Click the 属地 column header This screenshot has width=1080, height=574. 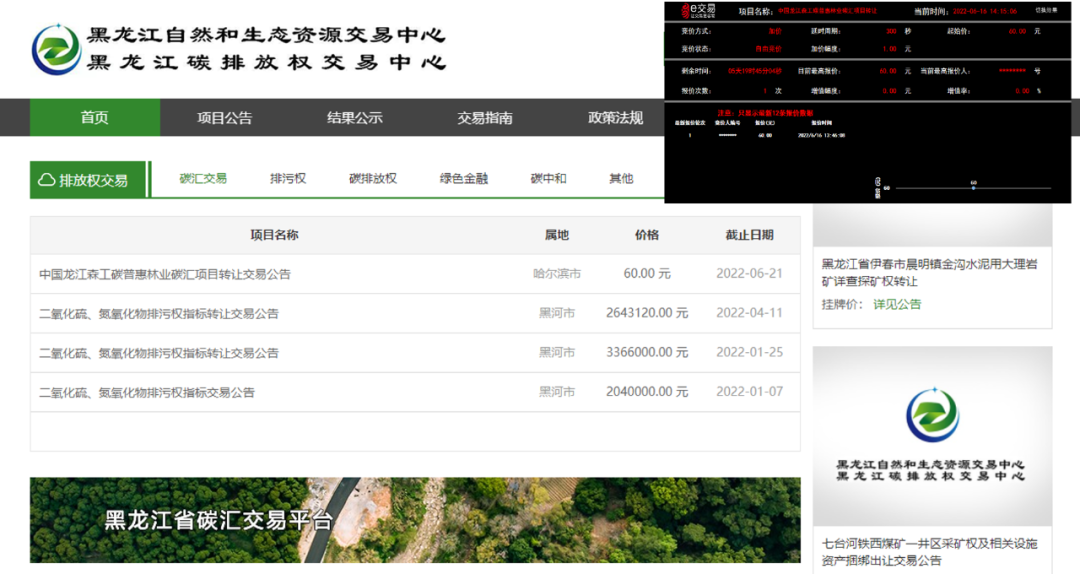[x=557, y=235]
